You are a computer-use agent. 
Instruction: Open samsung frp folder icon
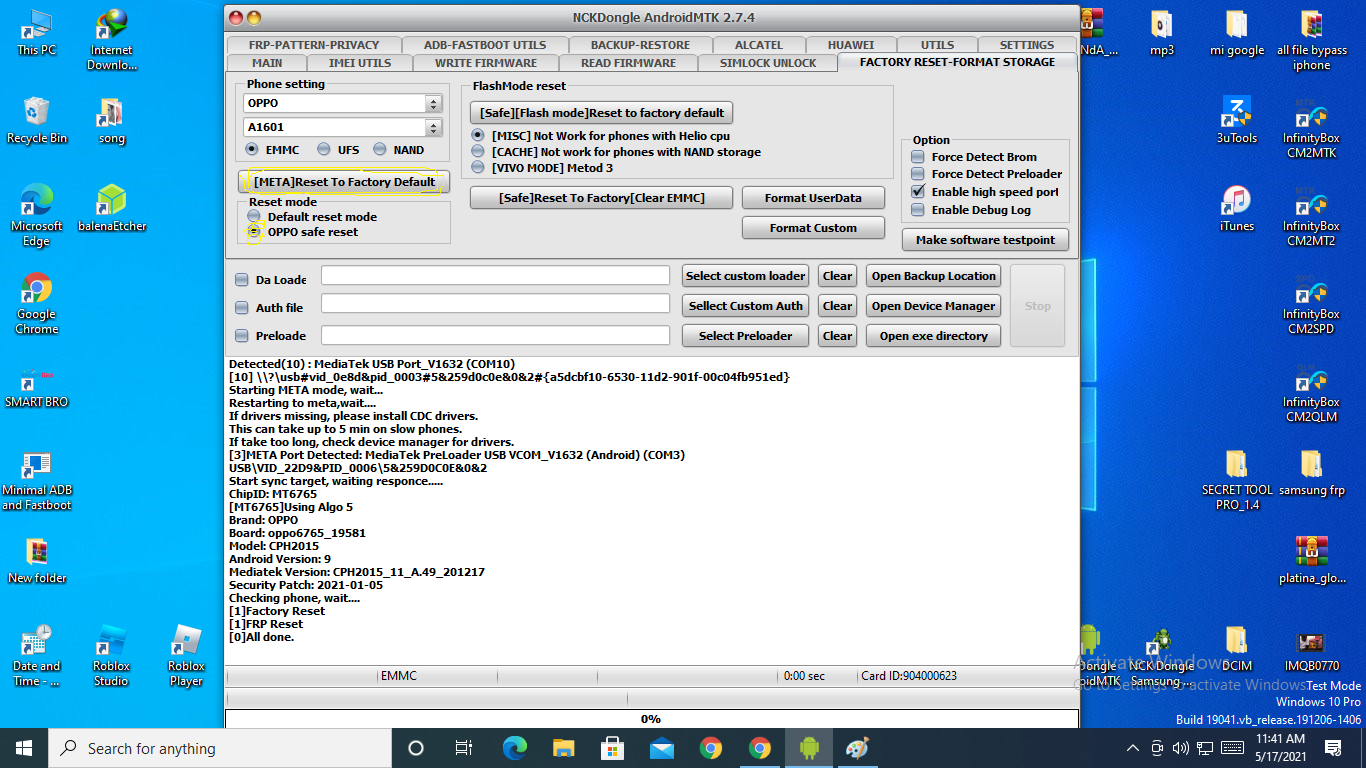pos(1311,473)
